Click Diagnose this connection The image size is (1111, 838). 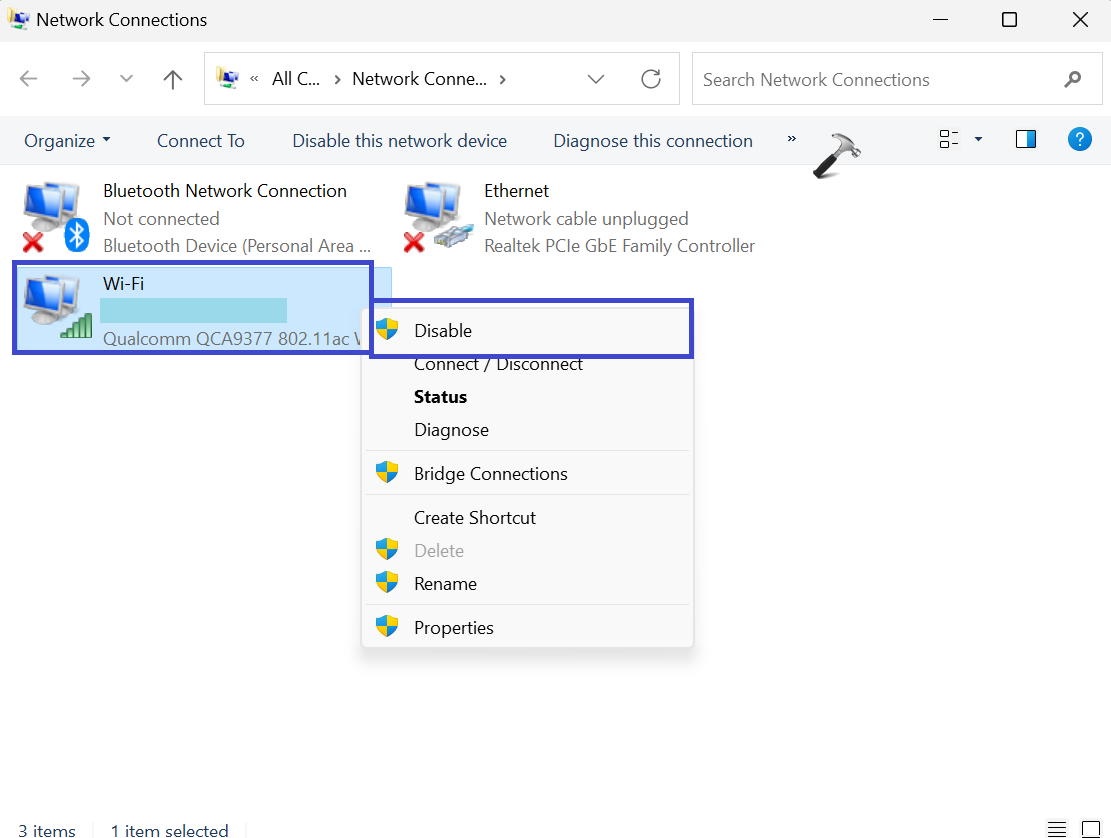point(653,141)
